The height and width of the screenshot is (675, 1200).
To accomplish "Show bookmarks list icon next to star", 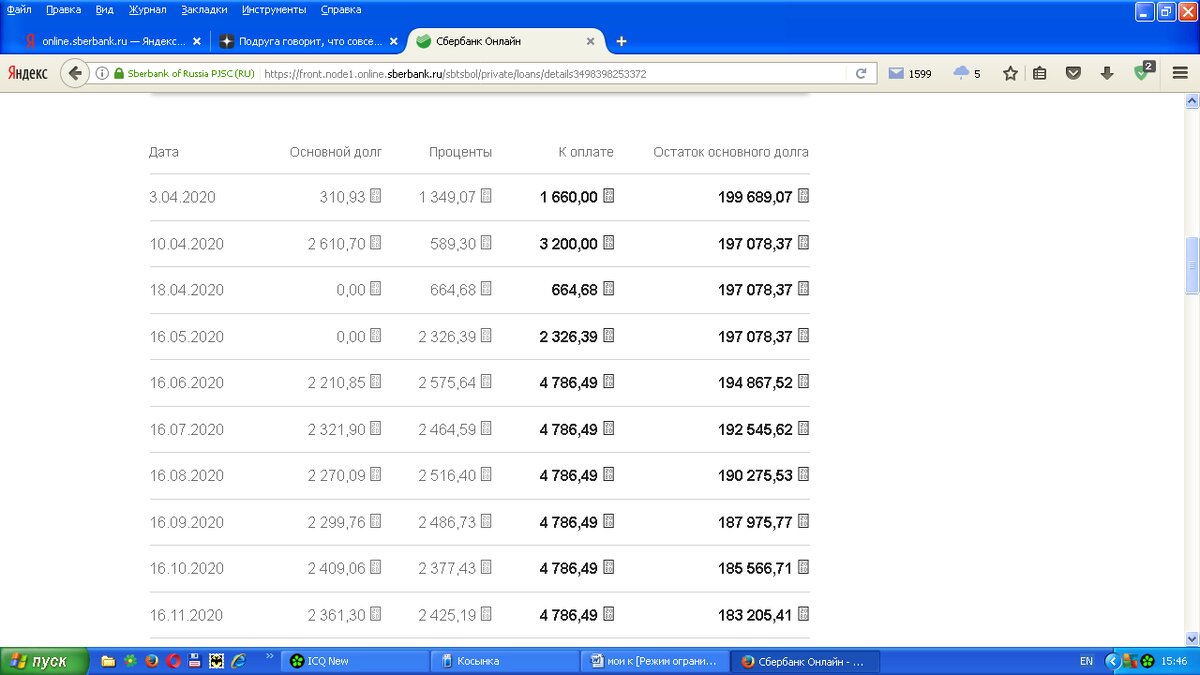I will [1040, 73].
